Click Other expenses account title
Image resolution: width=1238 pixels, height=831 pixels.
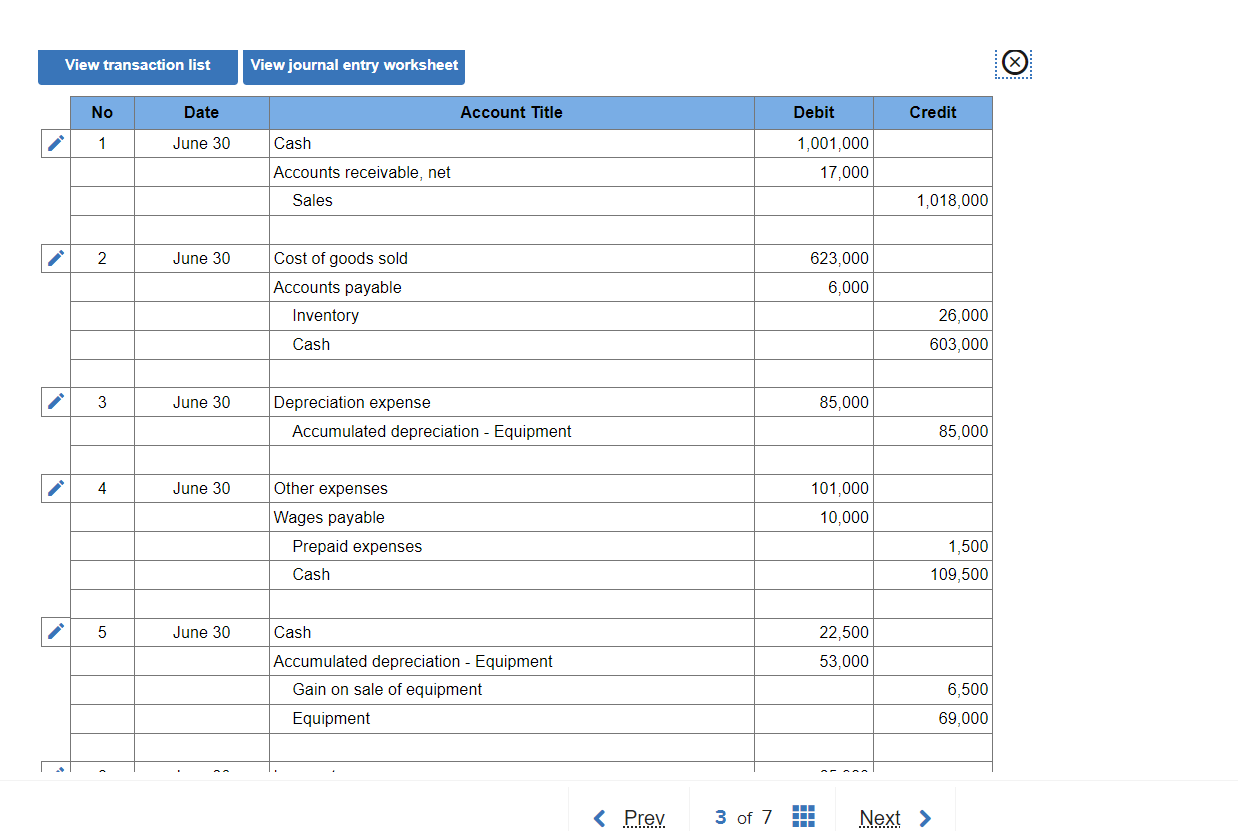tap(331, 489)
